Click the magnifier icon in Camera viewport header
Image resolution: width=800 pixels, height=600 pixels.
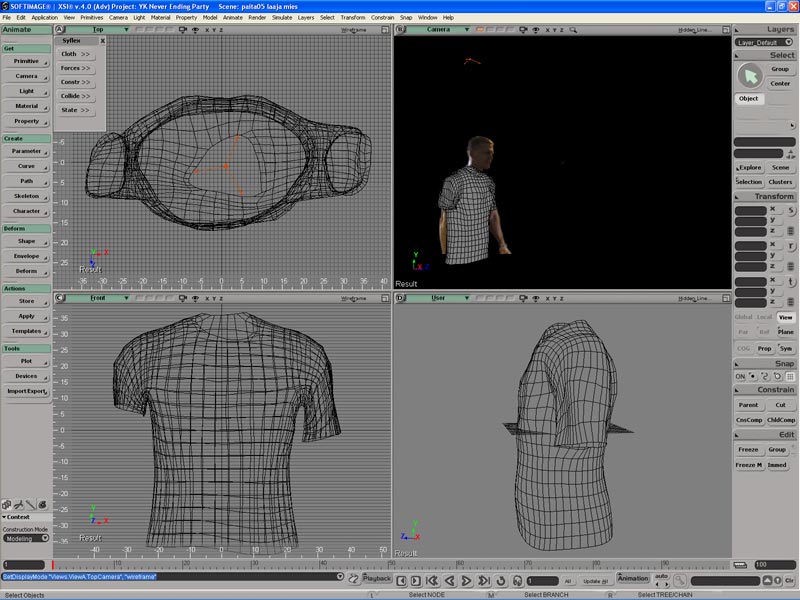[573, 30]
